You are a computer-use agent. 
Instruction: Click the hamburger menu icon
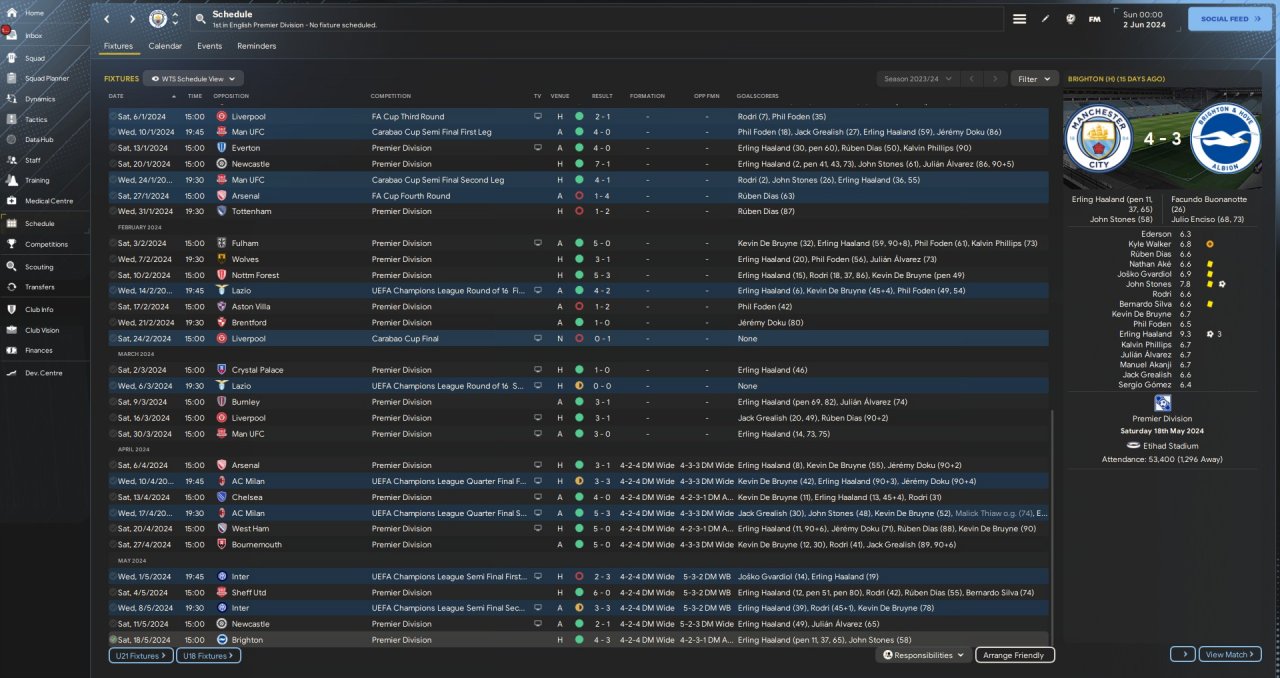1019,19
